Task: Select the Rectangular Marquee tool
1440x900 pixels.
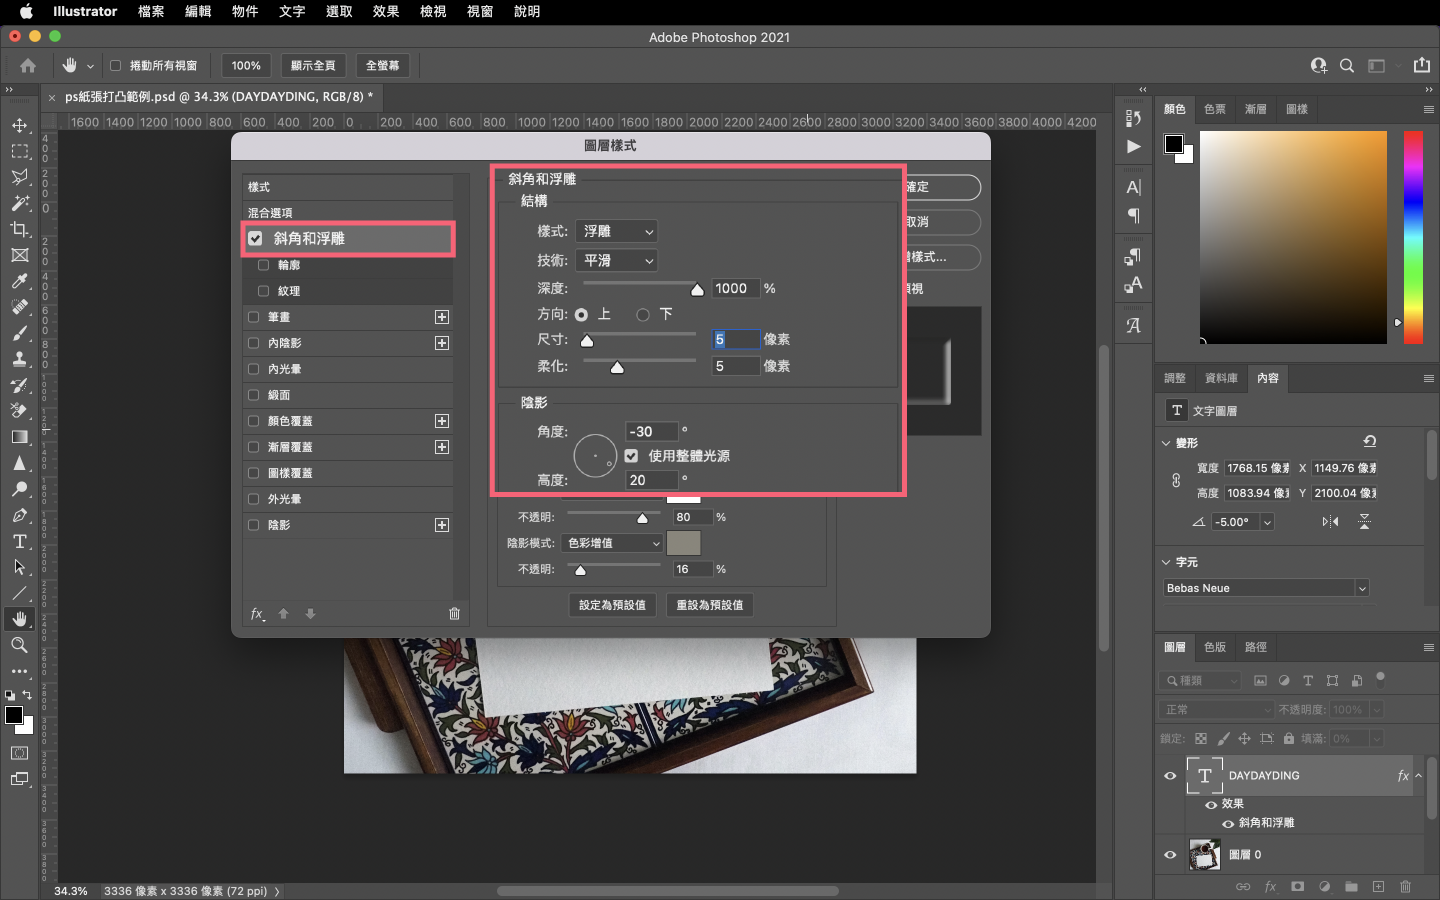Action: pyautogui.click(x=19, y=151)
